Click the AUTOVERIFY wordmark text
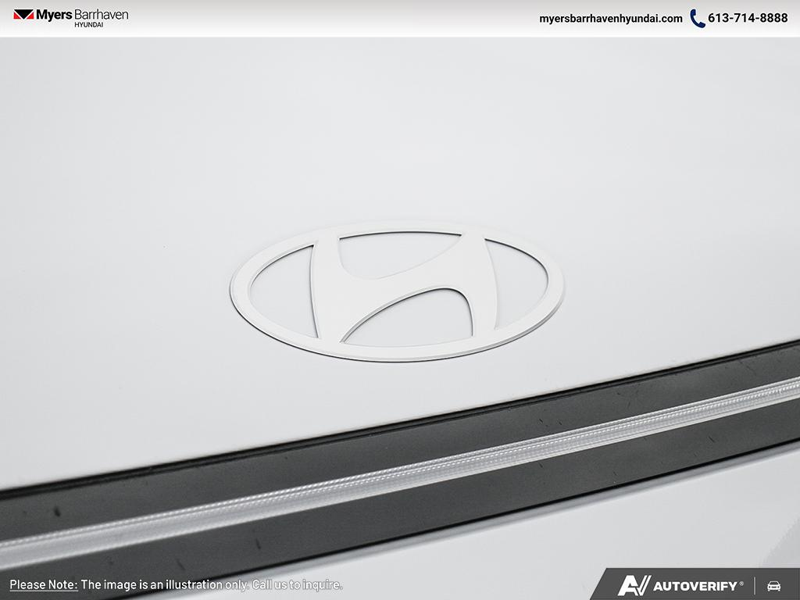The image size is (800, 600). (x=692, y=585)
